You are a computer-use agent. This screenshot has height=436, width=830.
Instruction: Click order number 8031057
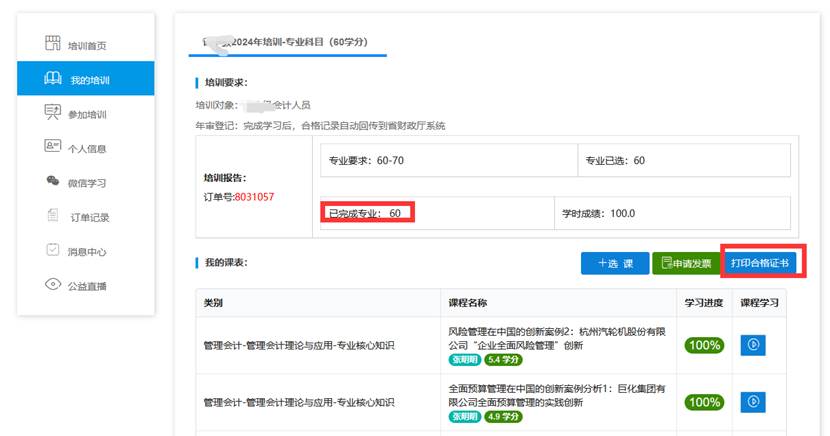254,197
